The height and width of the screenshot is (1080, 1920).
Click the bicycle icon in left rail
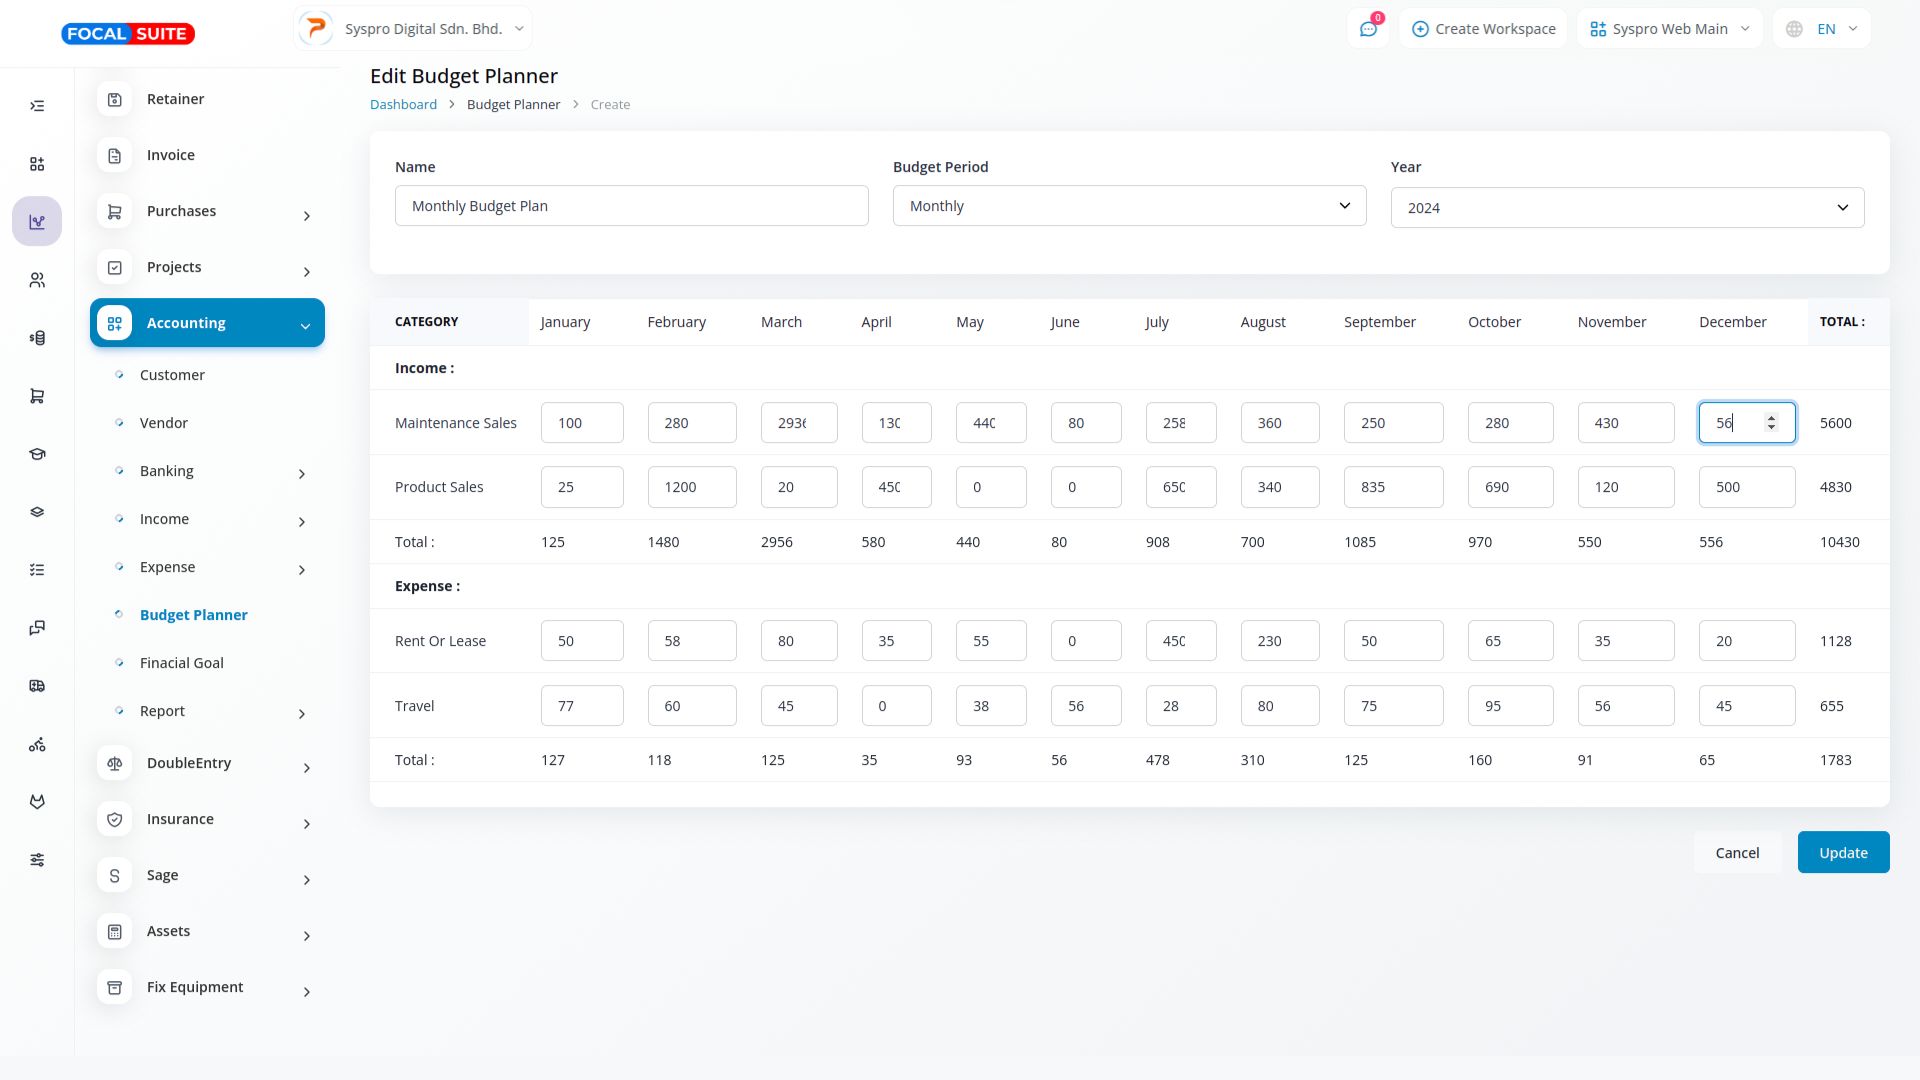point(37,745)
